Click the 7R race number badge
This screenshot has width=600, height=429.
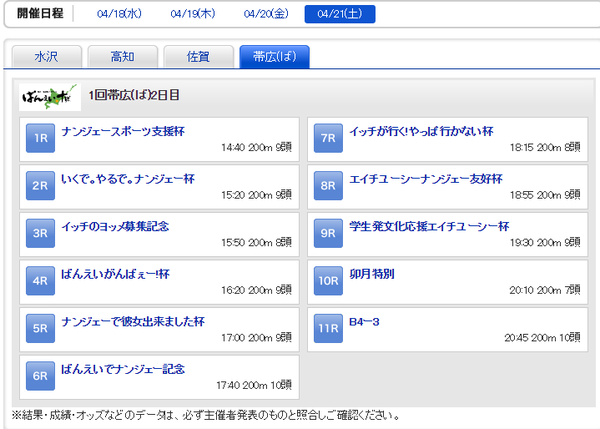point(328,138)
